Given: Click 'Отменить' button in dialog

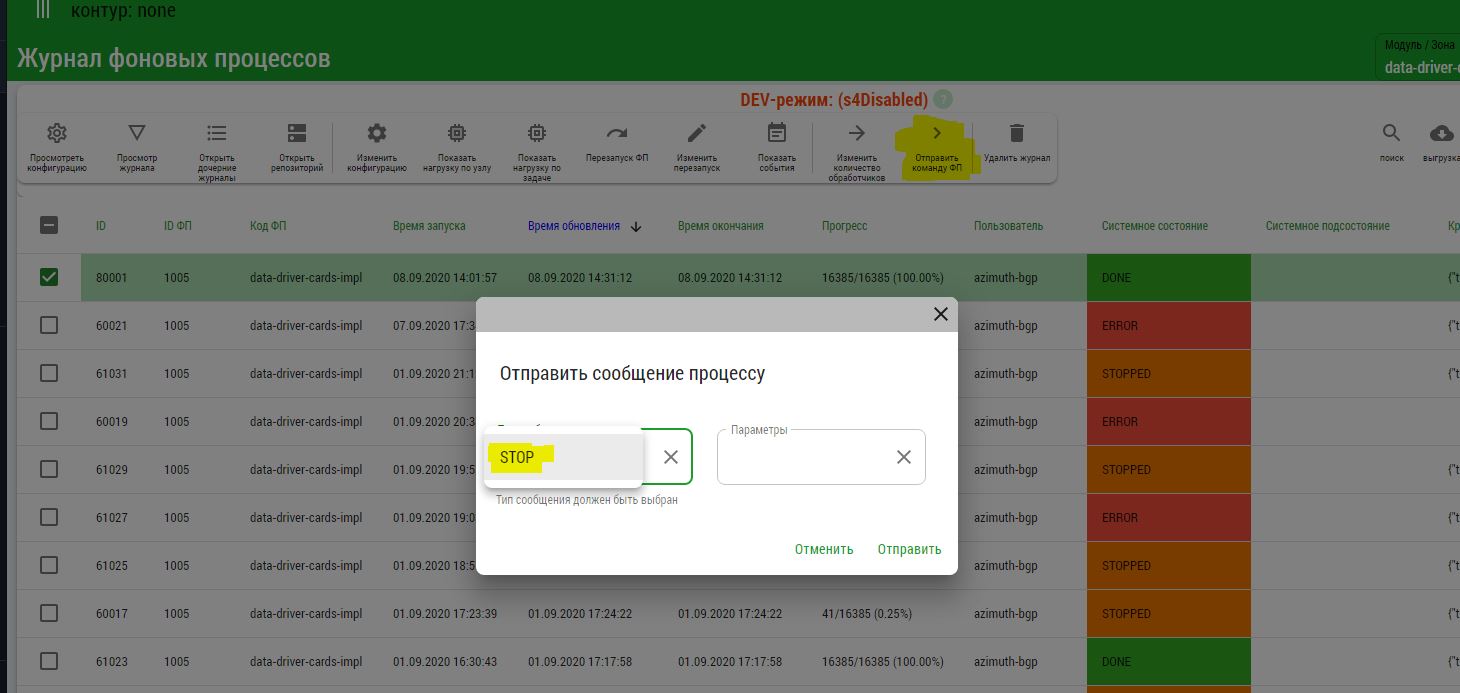Looking at the screenshot, I should point(824,549).
